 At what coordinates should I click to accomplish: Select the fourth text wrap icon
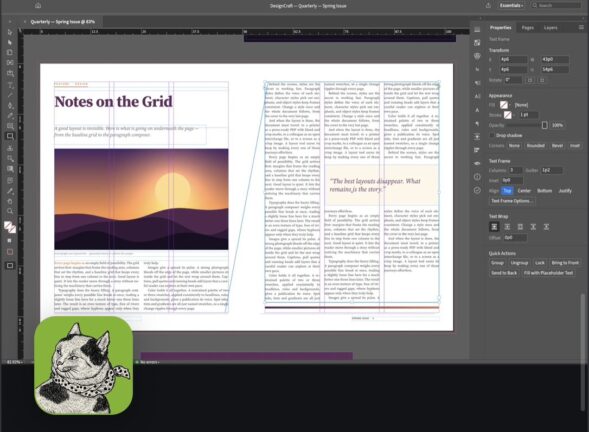tap(533, 227)
